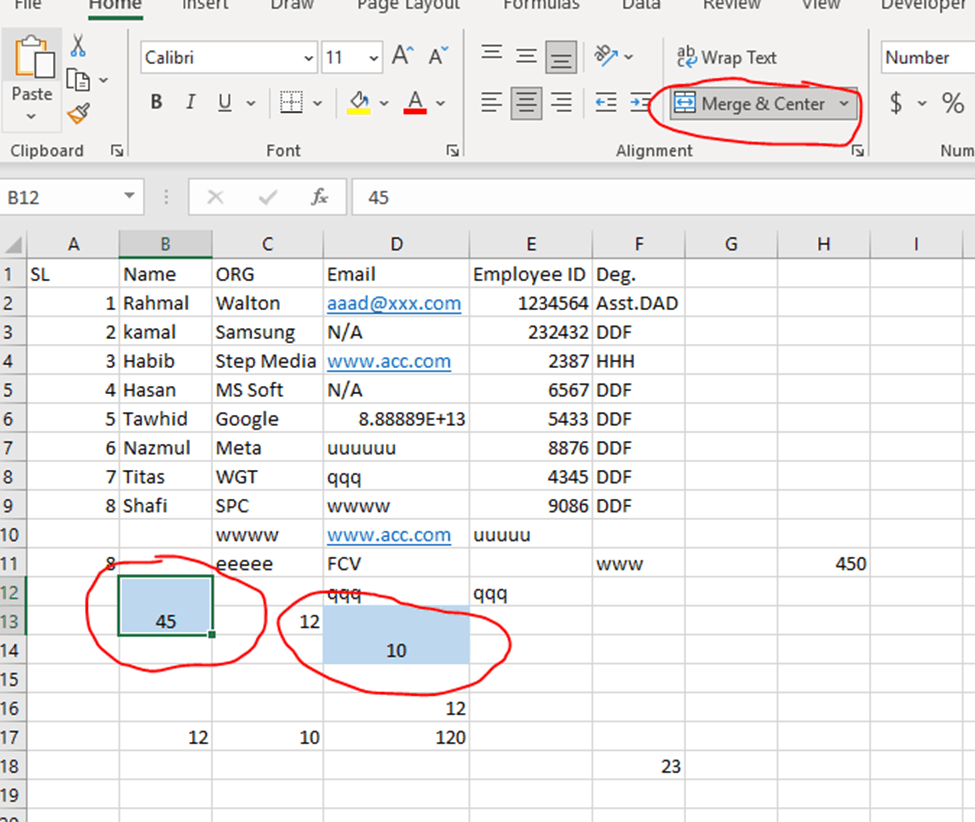This screenshot has width=975, height=822.
Task: Select the Format Painter brush
Action: [x=78, y=113]
